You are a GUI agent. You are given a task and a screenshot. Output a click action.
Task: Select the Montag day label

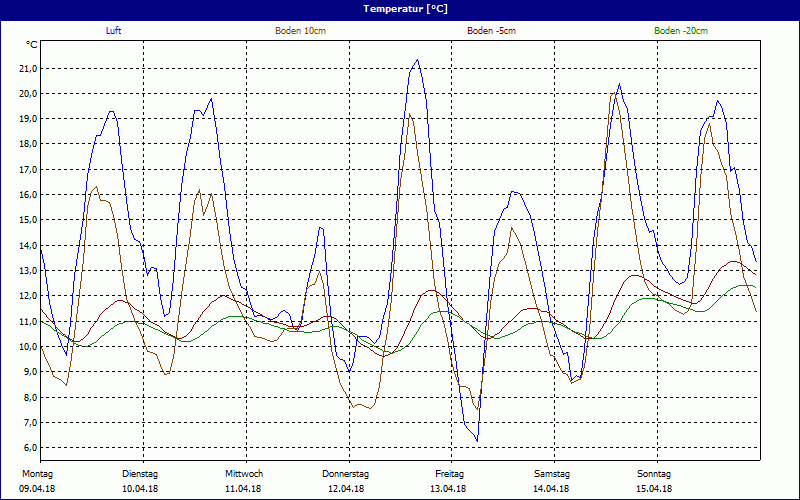point(36,473)
